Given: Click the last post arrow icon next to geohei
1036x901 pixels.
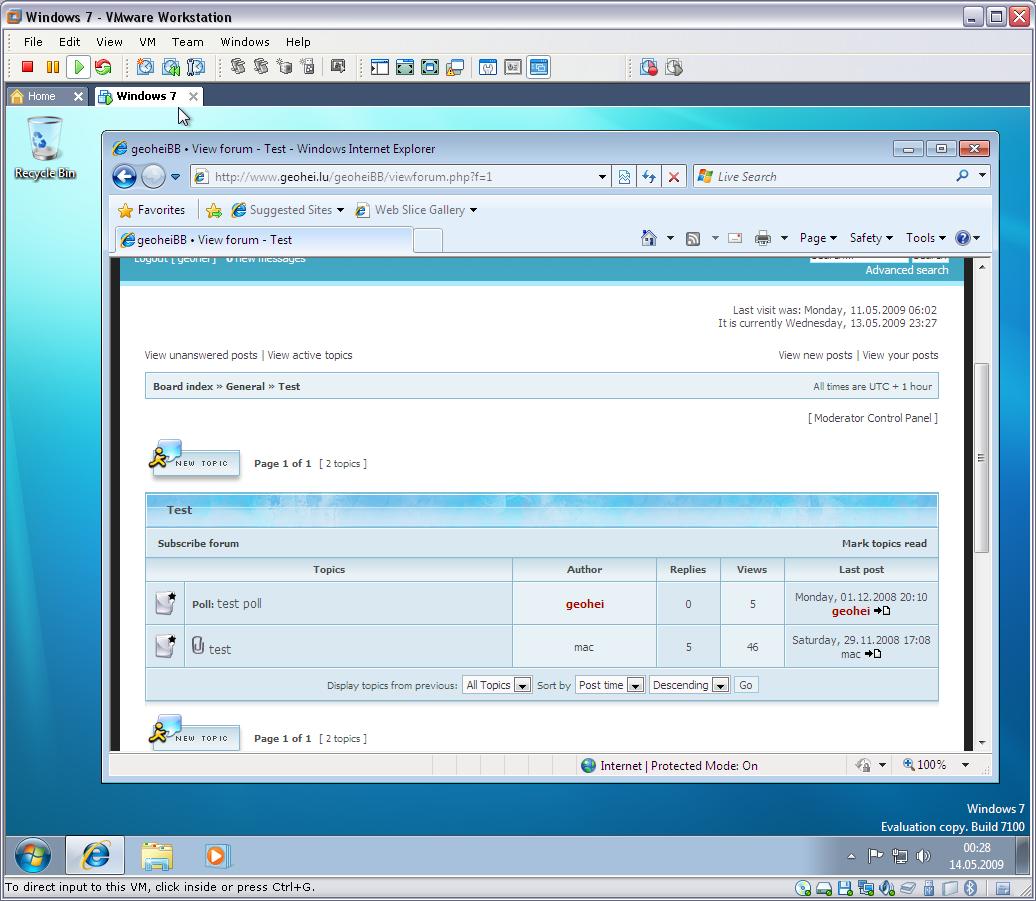Looking at the screenshot, I should (882, 611).
